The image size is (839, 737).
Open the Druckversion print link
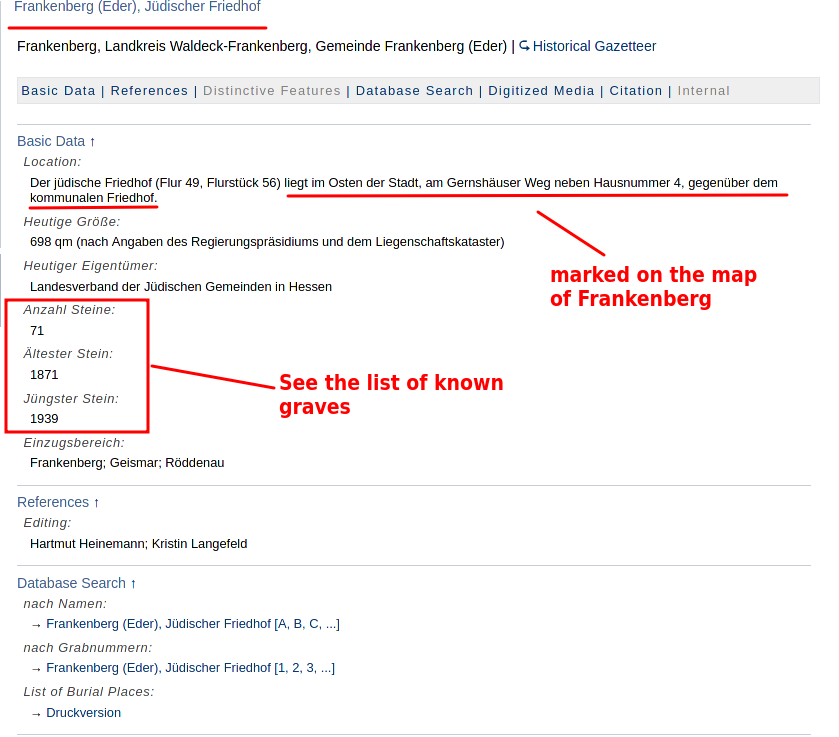[x=83, y=713]
